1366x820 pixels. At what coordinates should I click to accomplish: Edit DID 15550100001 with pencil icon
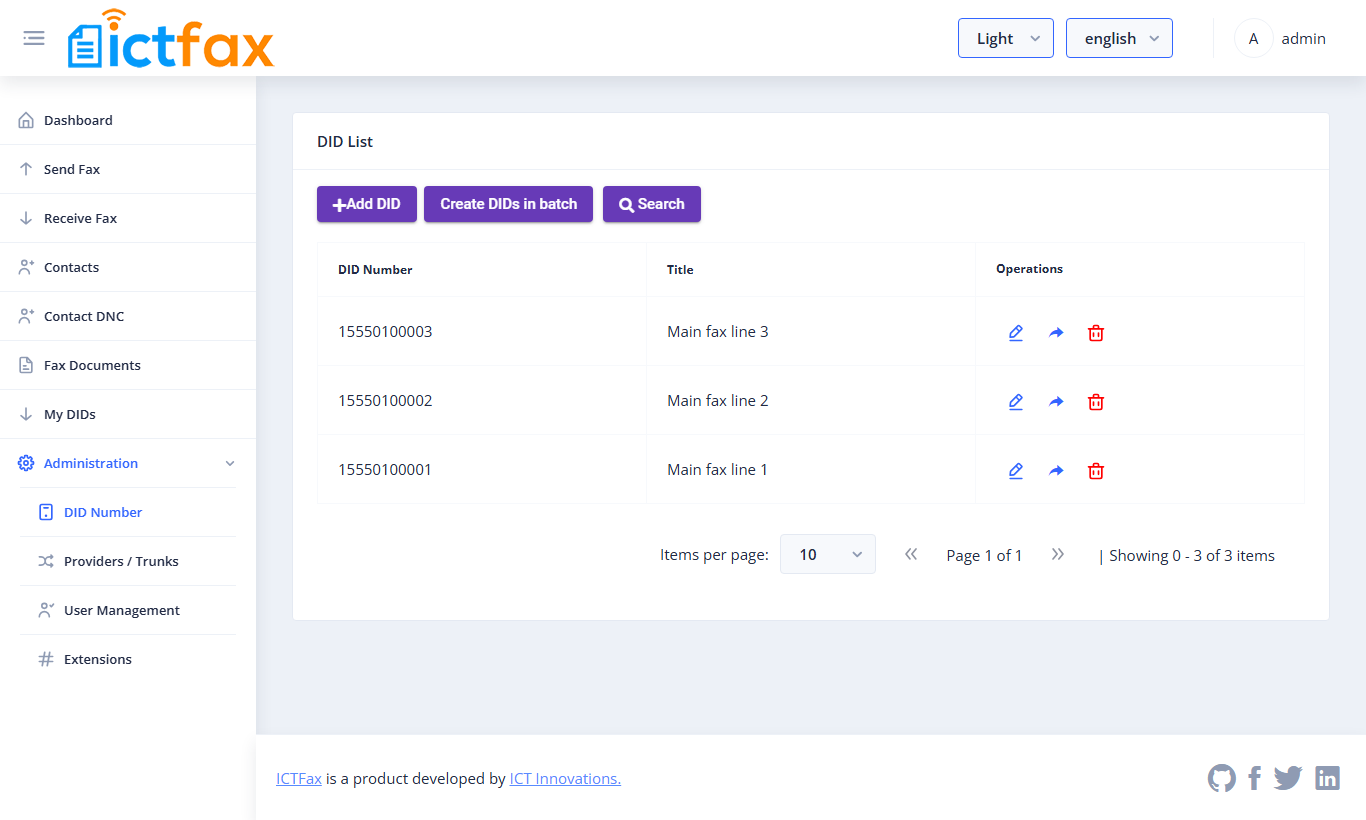1016,471
